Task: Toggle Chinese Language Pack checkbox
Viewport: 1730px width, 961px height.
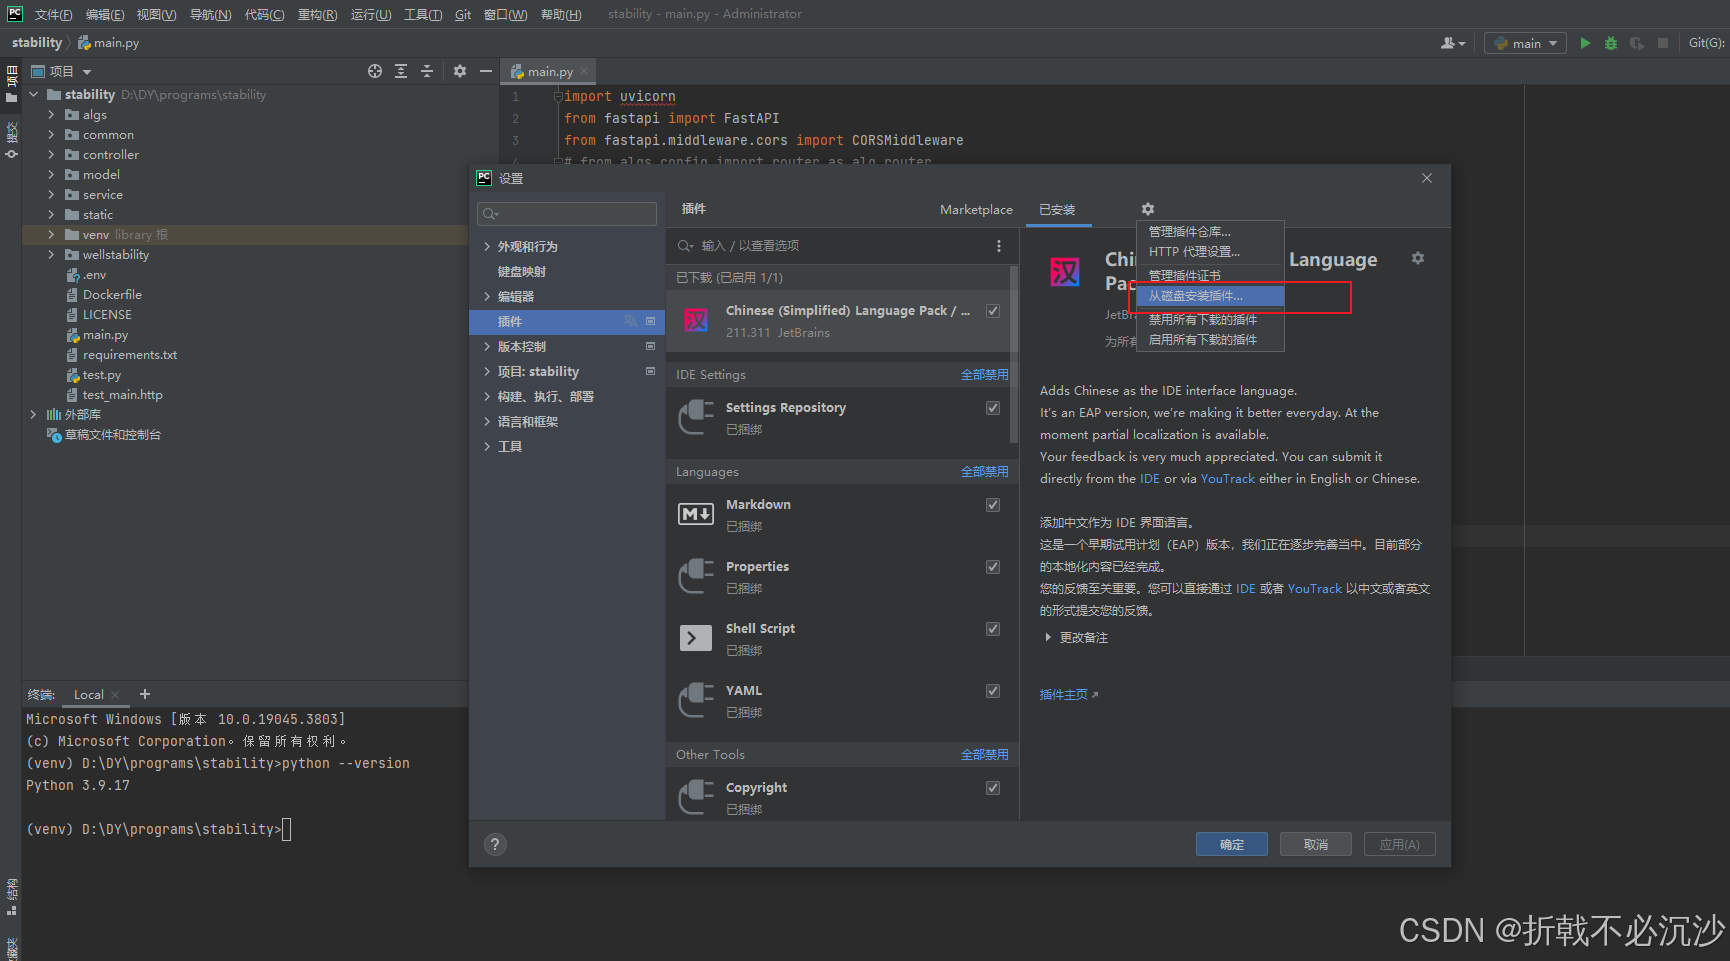Action: coord(993,311)
